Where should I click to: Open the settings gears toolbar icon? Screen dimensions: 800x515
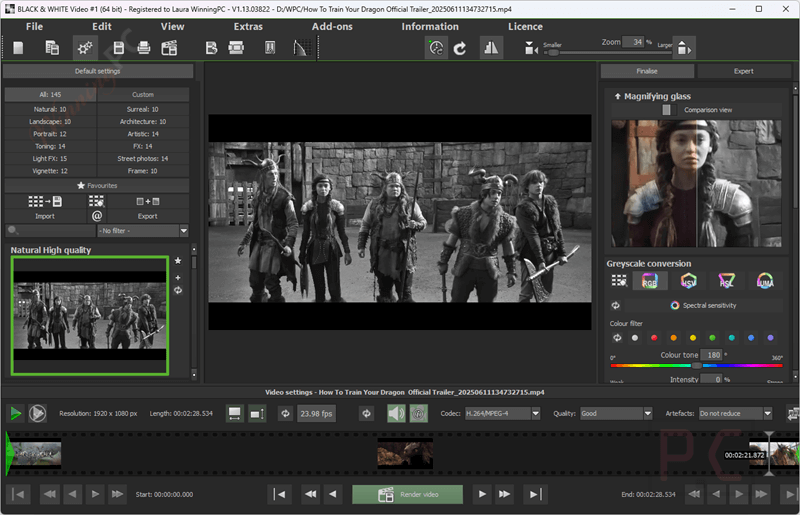point(85,48)
